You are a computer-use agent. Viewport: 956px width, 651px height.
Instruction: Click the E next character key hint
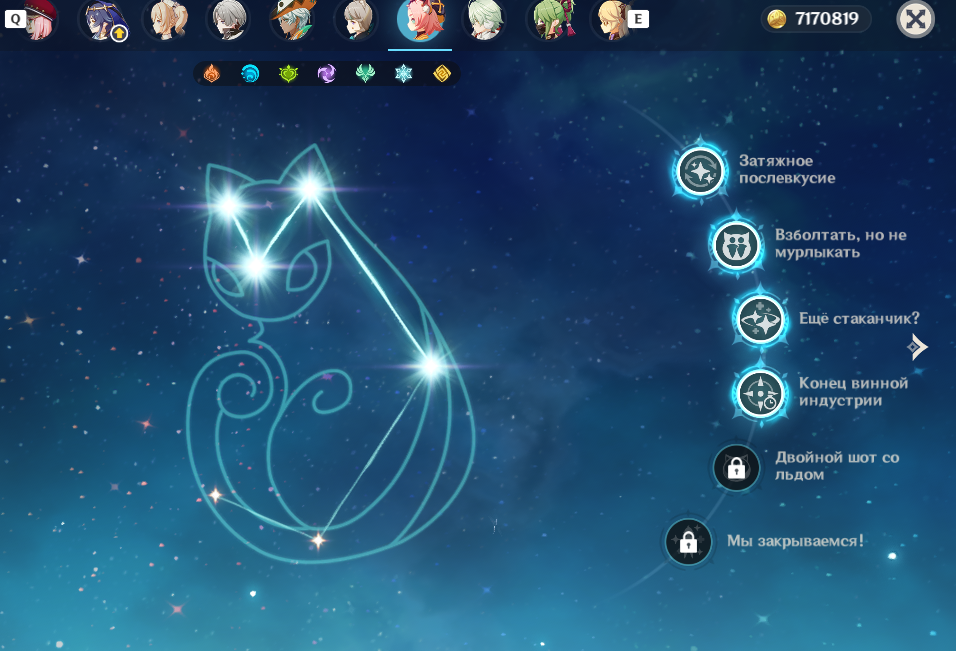coord(638,19)
